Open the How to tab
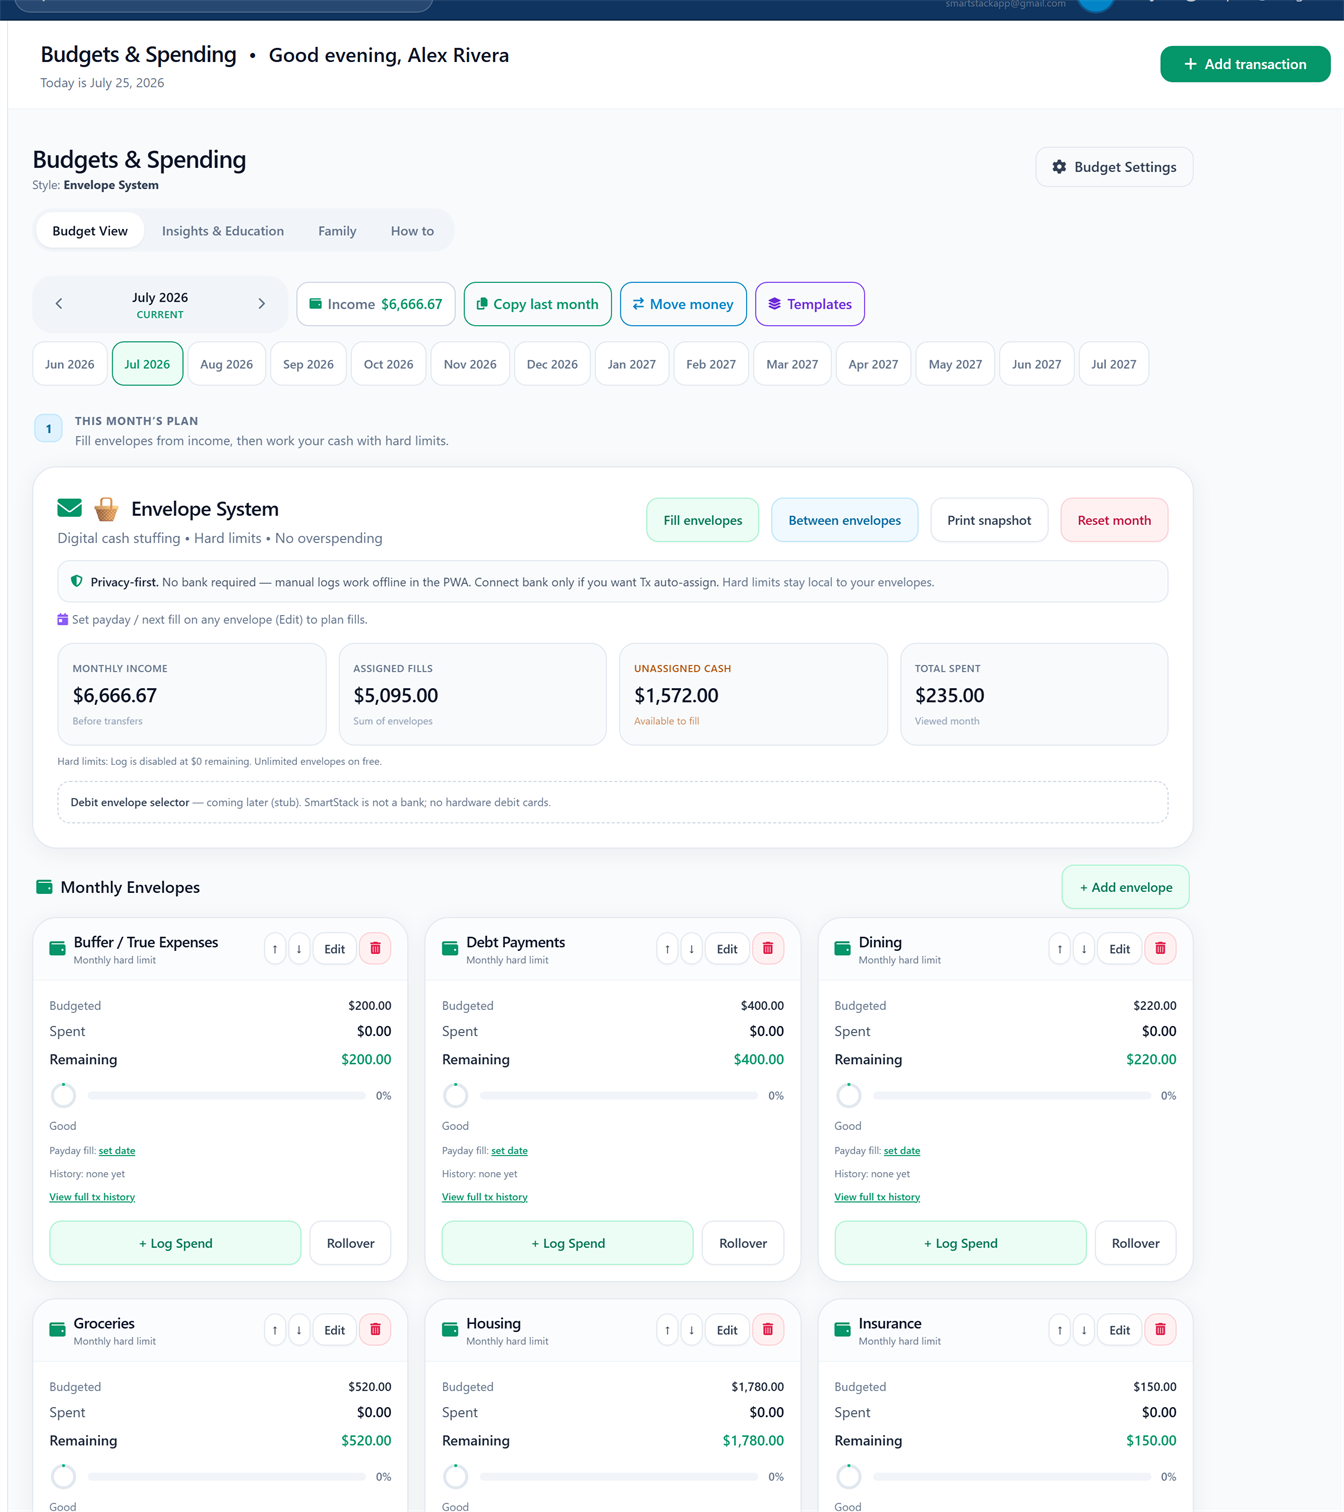This screenshot has height=1512, width=1344. [412, 231]
